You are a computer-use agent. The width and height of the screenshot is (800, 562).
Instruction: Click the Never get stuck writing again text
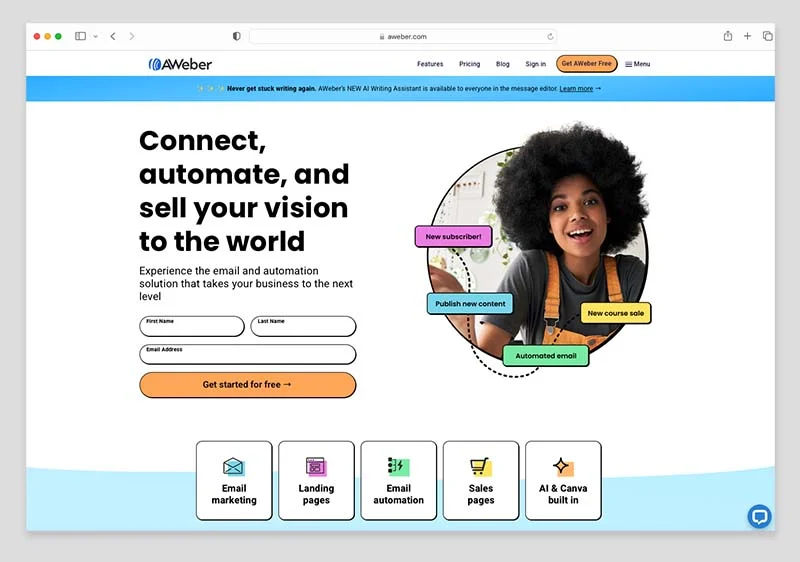(271, 89)
